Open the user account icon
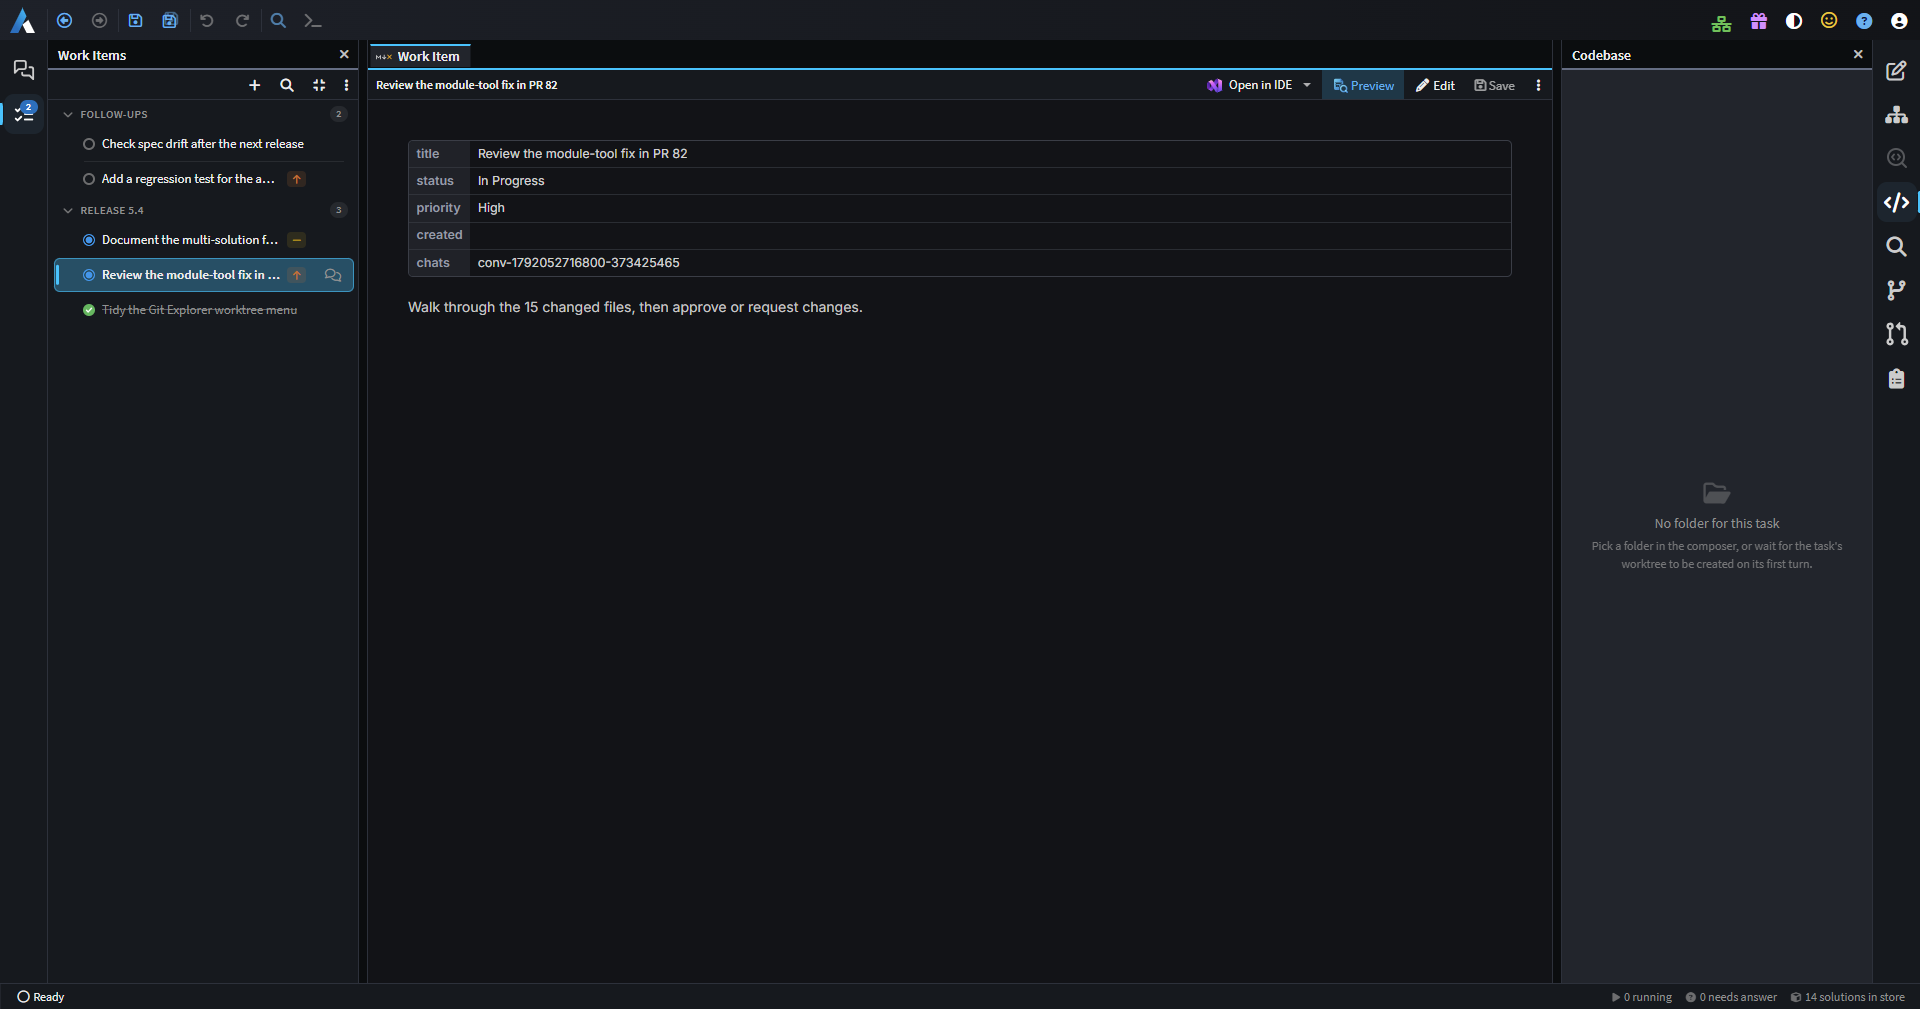The image size is (1920, 1009). click(1899, 21)
